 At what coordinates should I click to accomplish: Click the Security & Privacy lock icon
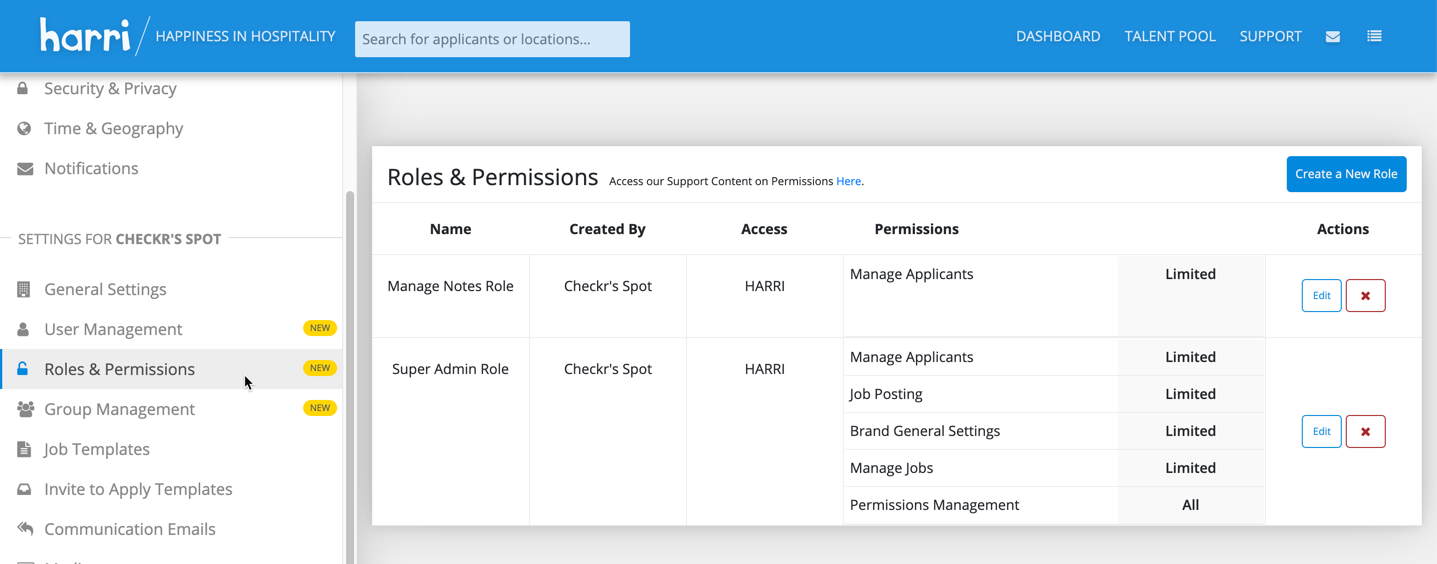click(23, 88)
